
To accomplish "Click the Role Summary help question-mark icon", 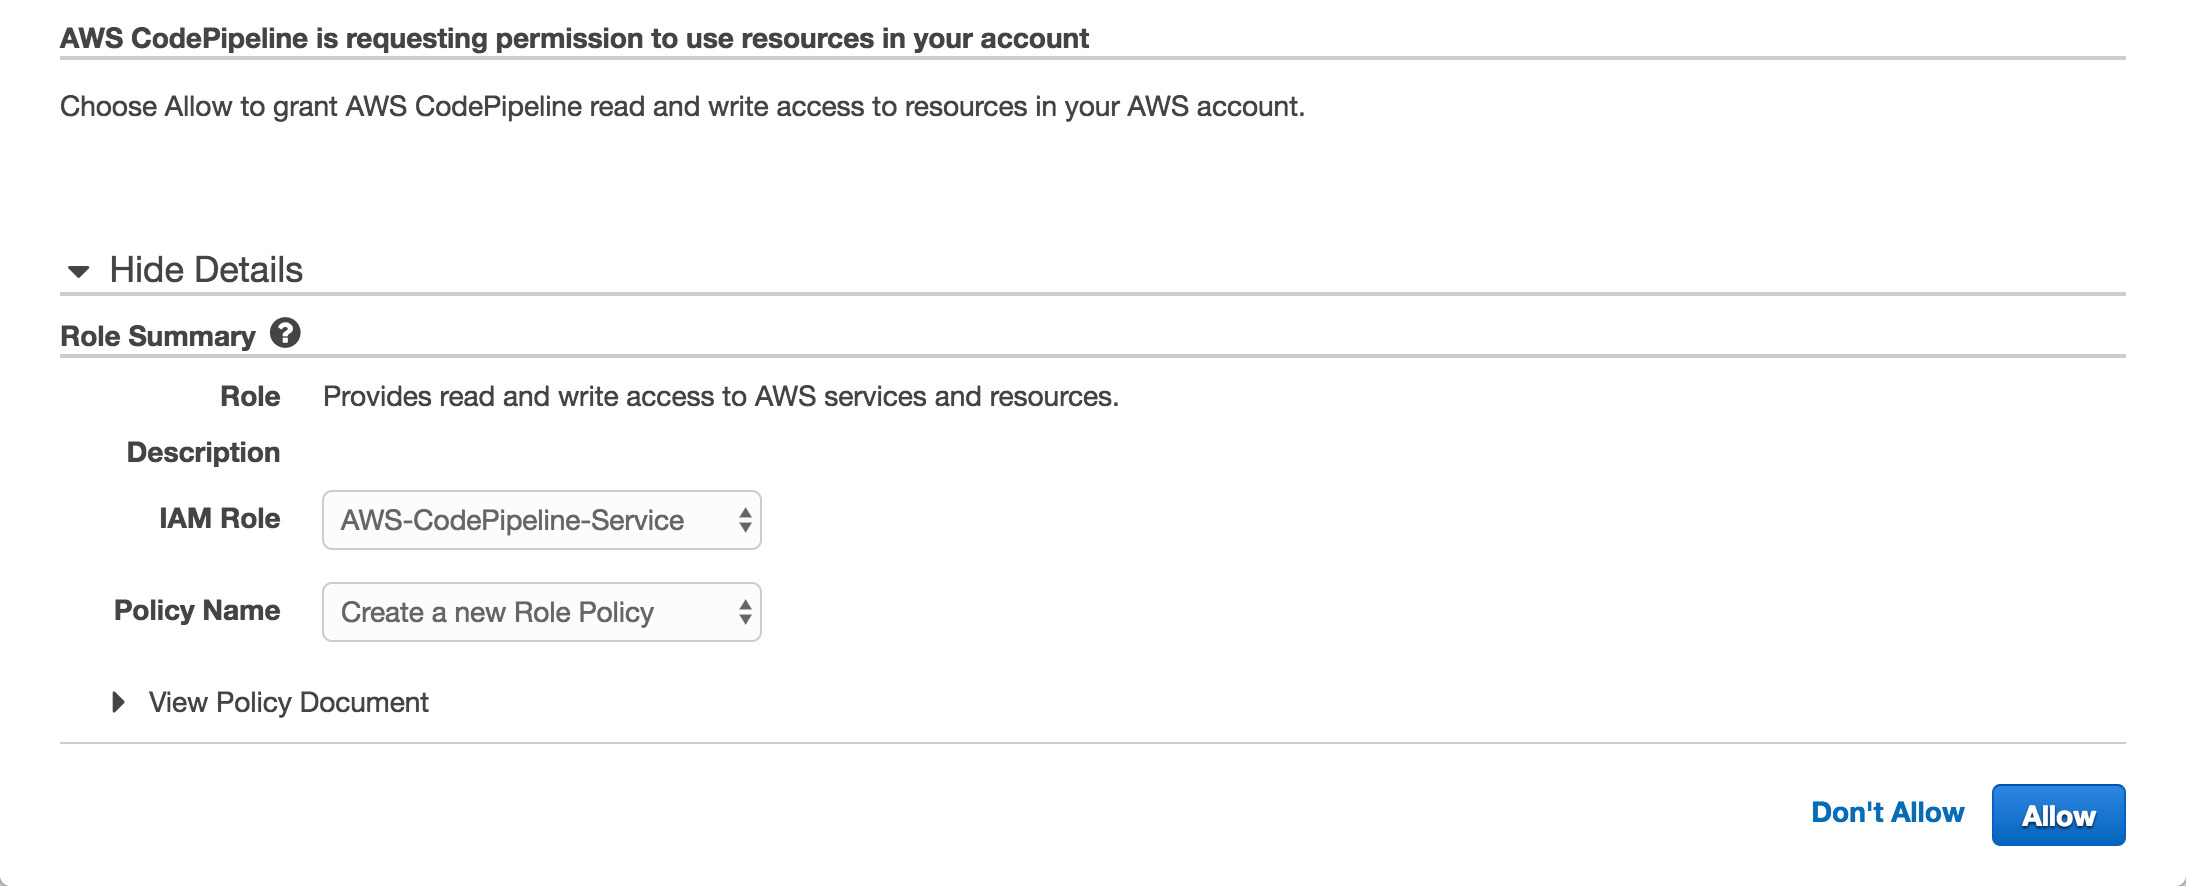I will pos(285,333).
